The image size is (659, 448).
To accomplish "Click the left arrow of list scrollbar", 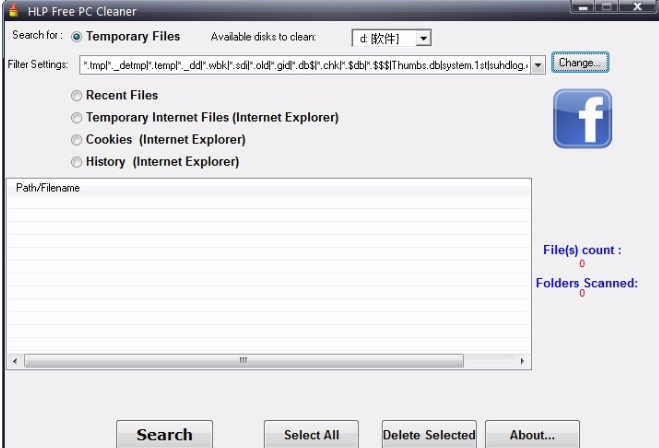I will click(x=15, y=361).
